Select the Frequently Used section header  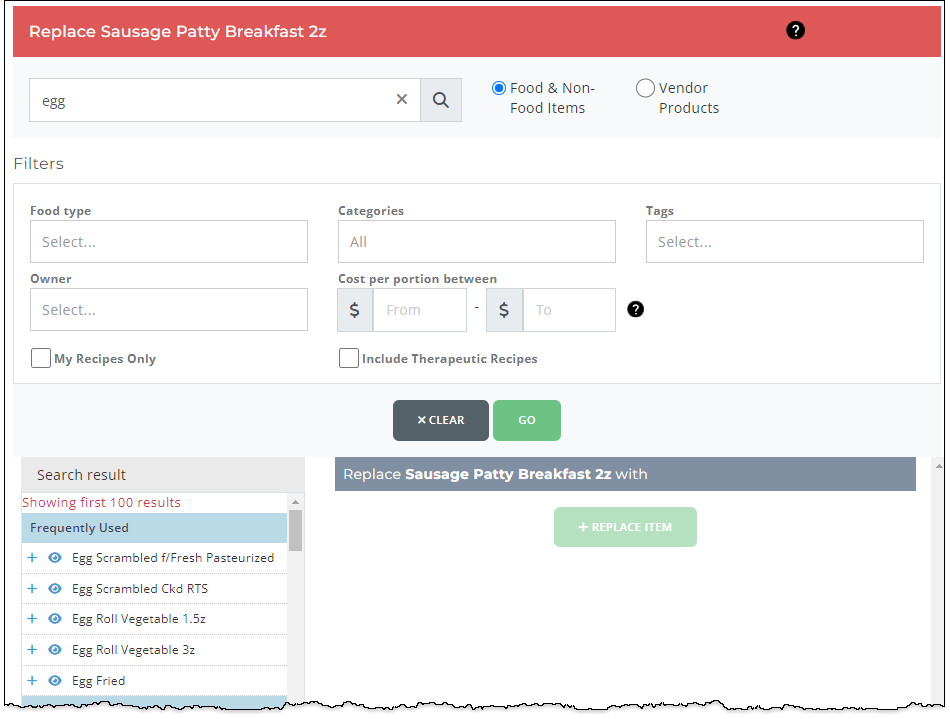tap(155, 528)
